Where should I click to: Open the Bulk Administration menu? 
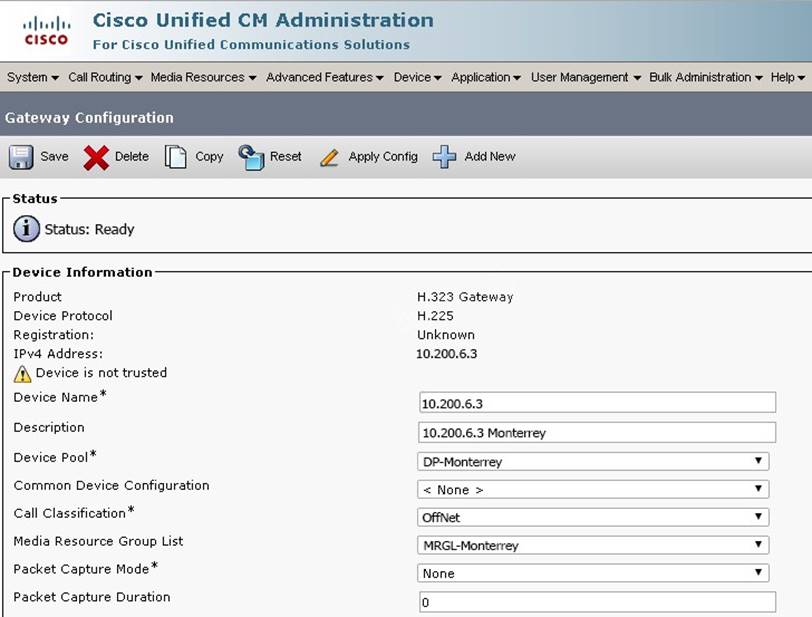click(705, 77)
